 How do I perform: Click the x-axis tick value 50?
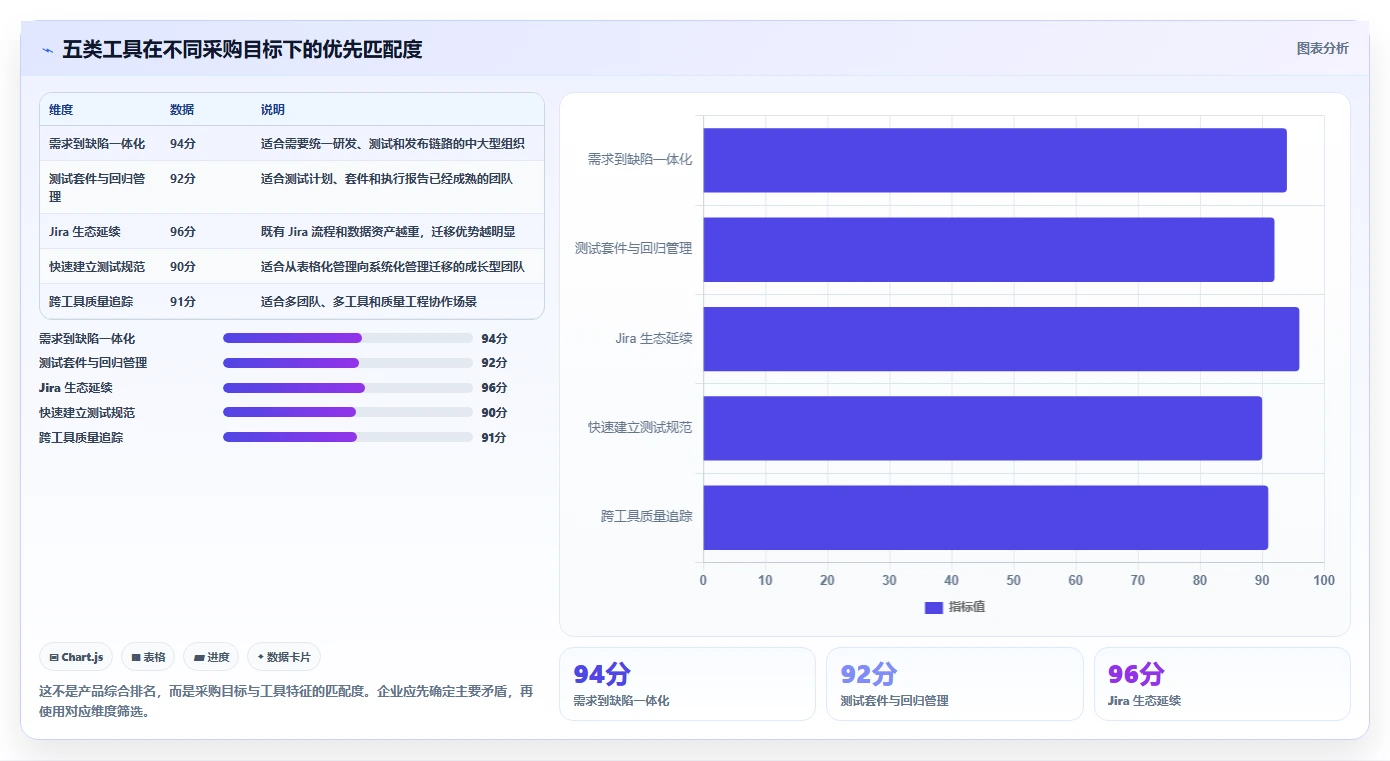click(x=1013, y=581)
